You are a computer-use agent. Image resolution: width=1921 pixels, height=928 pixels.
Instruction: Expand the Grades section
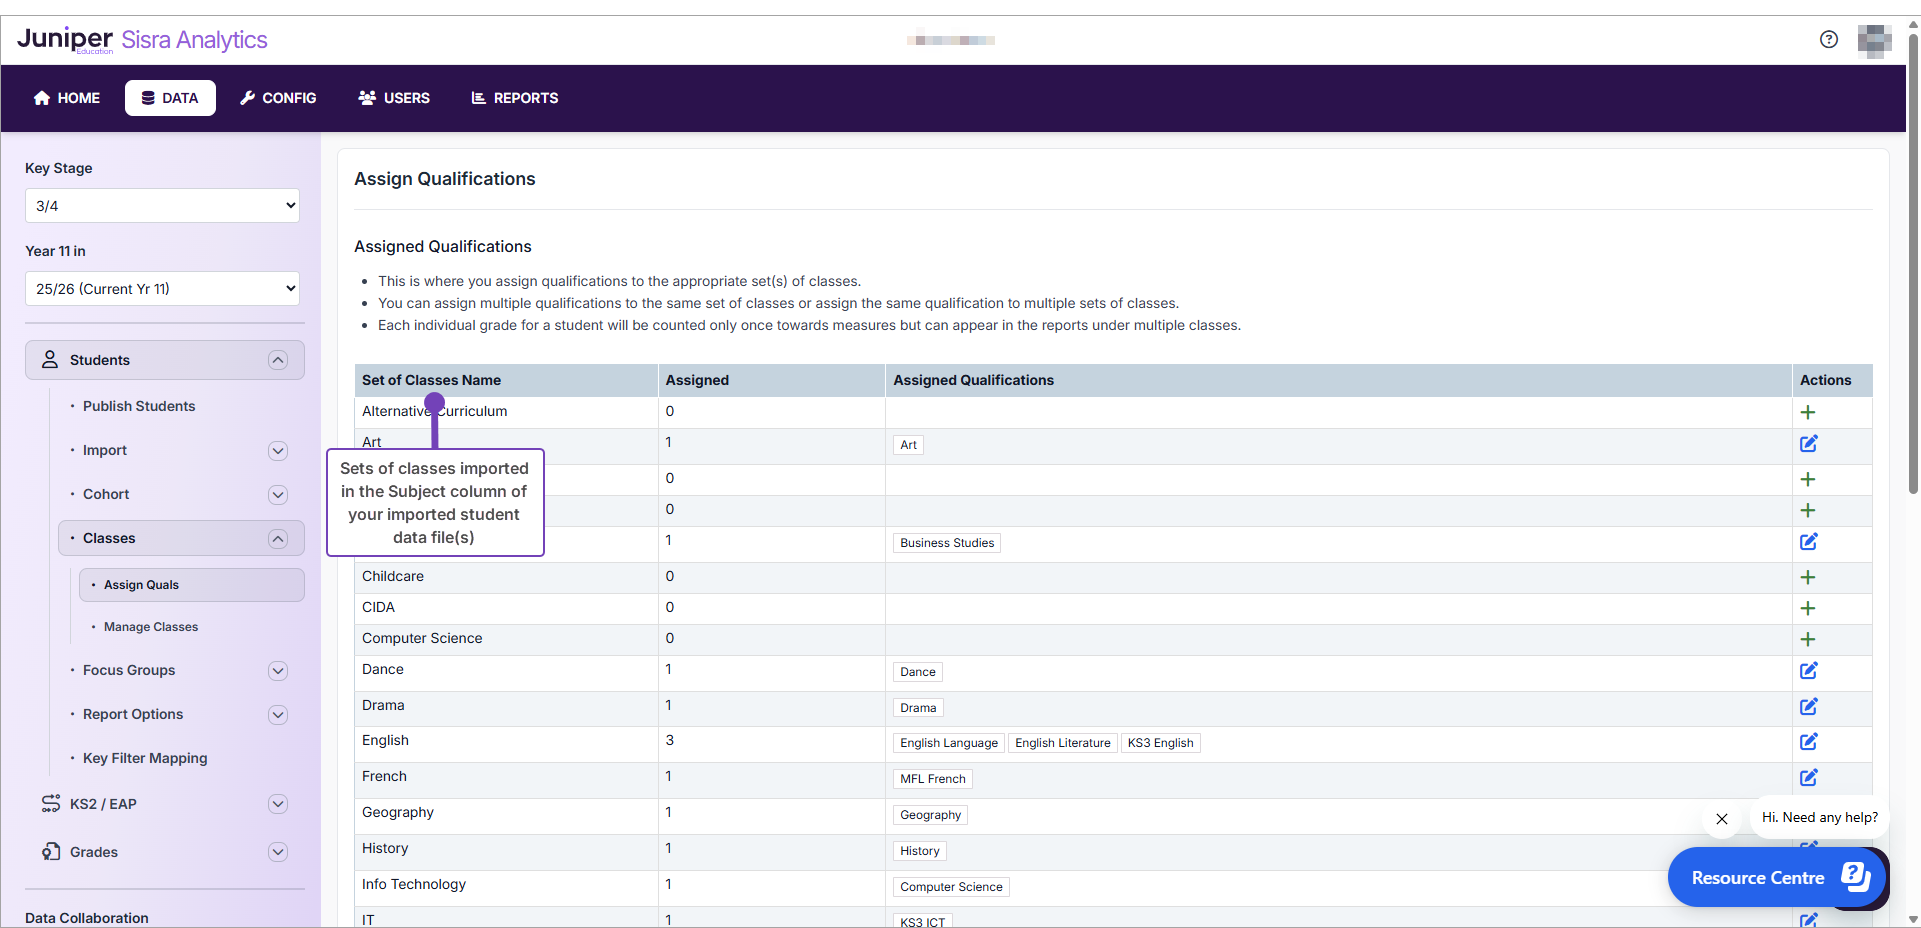pos(278,852)
